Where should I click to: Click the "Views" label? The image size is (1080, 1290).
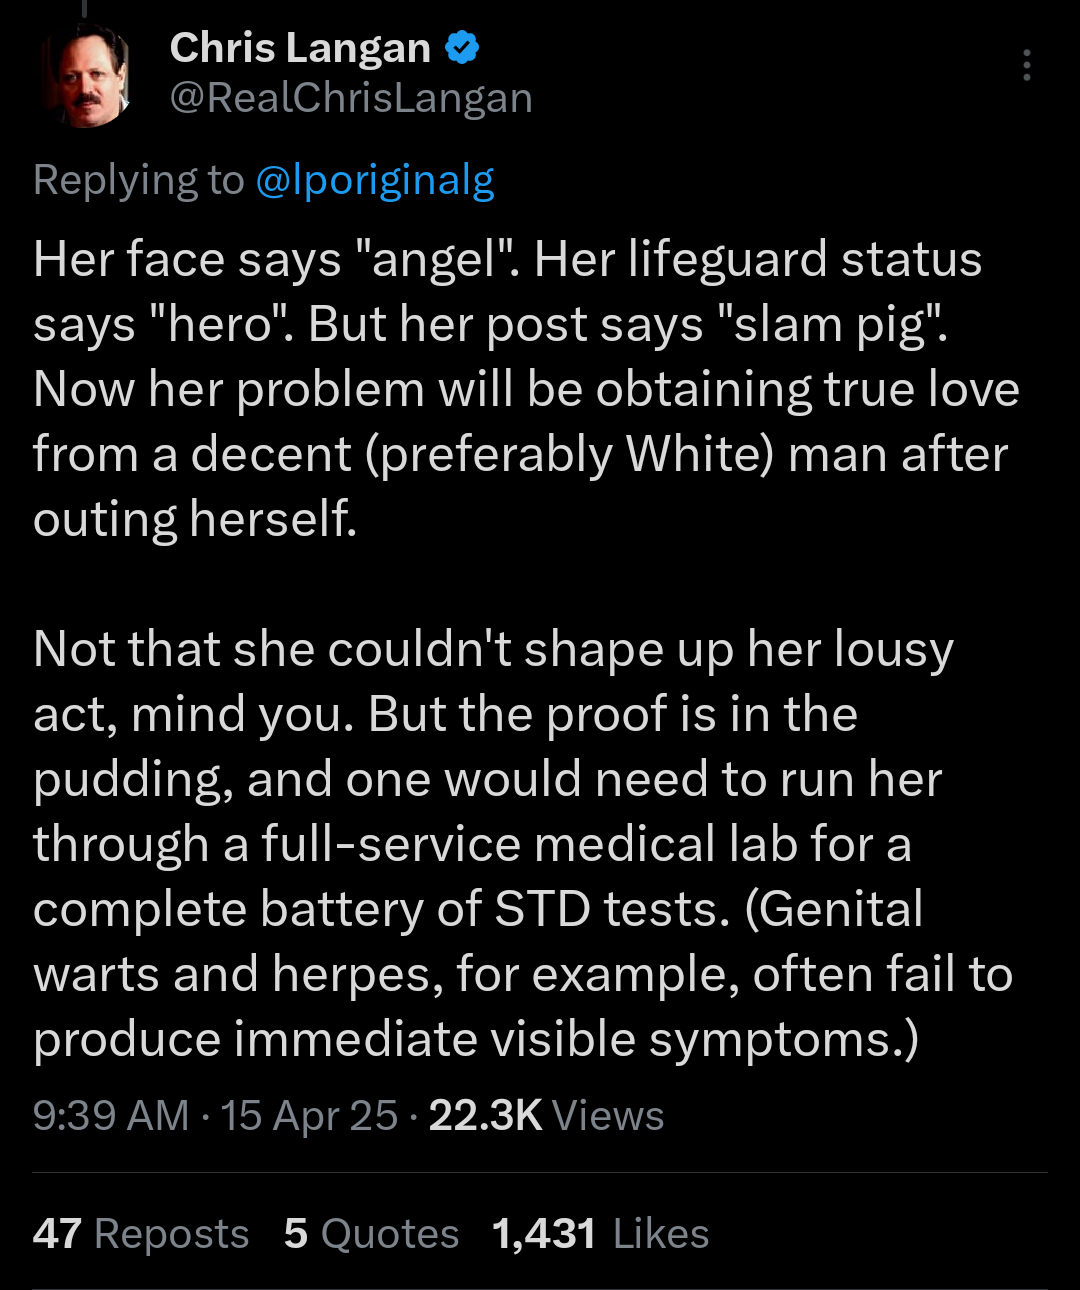click(x=608, y=1116)
